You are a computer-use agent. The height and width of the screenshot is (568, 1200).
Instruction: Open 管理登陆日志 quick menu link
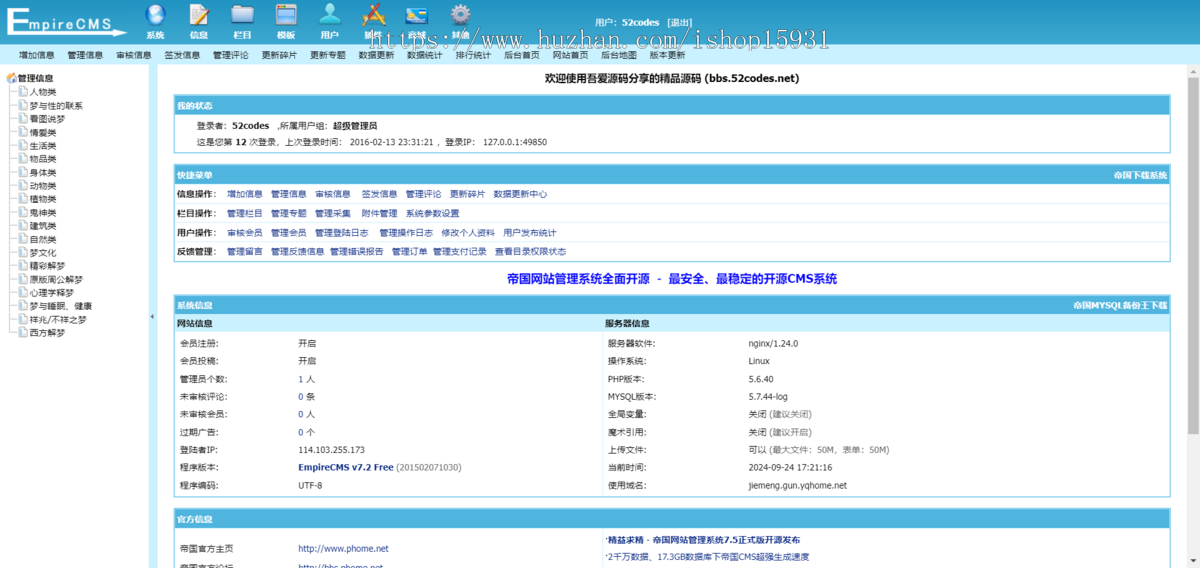[x=342, y=232]
